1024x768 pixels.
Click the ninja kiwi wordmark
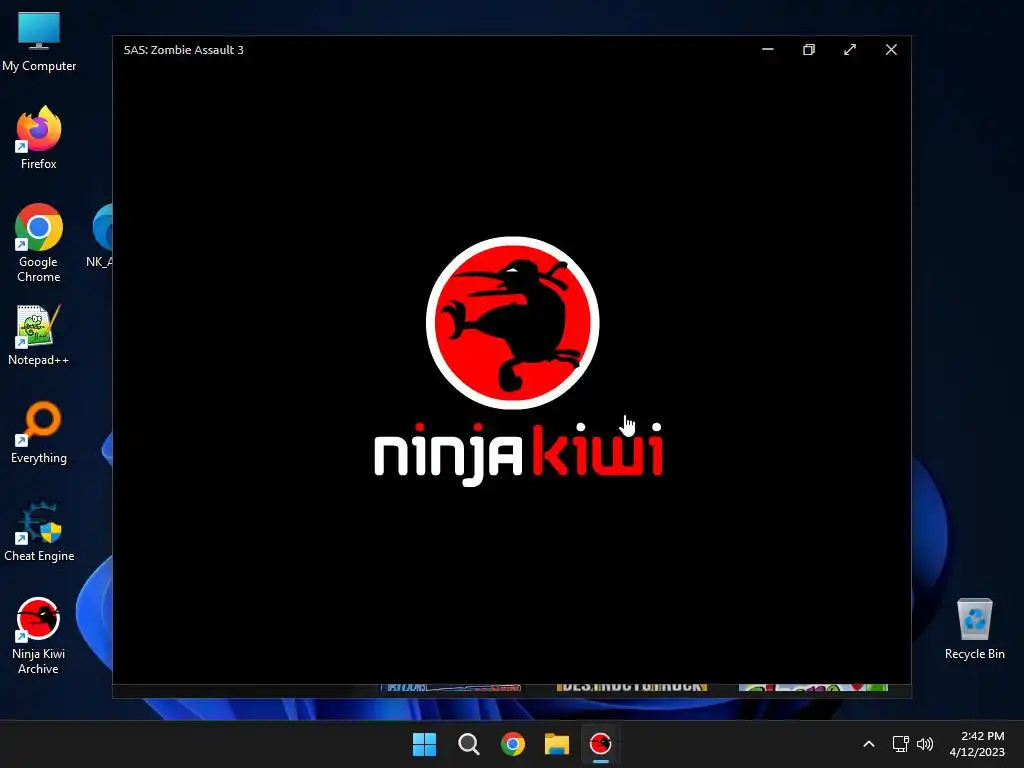[519, 453]
